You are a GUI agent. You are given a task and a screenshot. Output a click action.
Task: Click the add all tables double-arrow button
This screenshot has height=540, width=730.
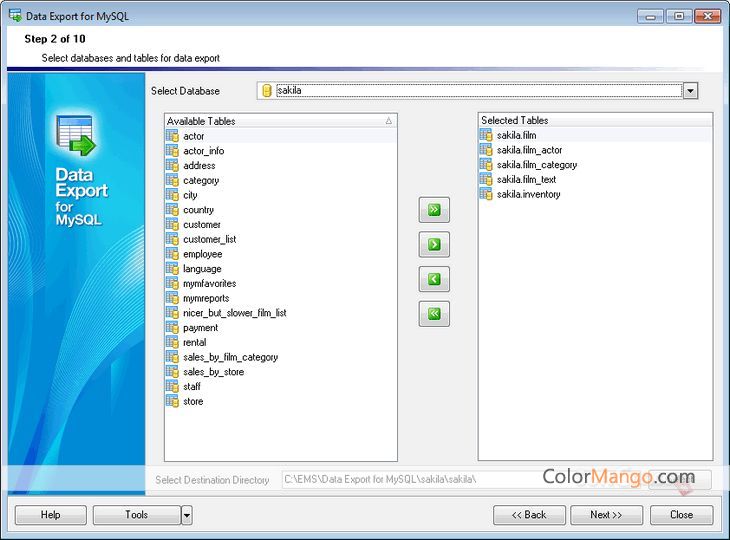click(x=434, y=210)
